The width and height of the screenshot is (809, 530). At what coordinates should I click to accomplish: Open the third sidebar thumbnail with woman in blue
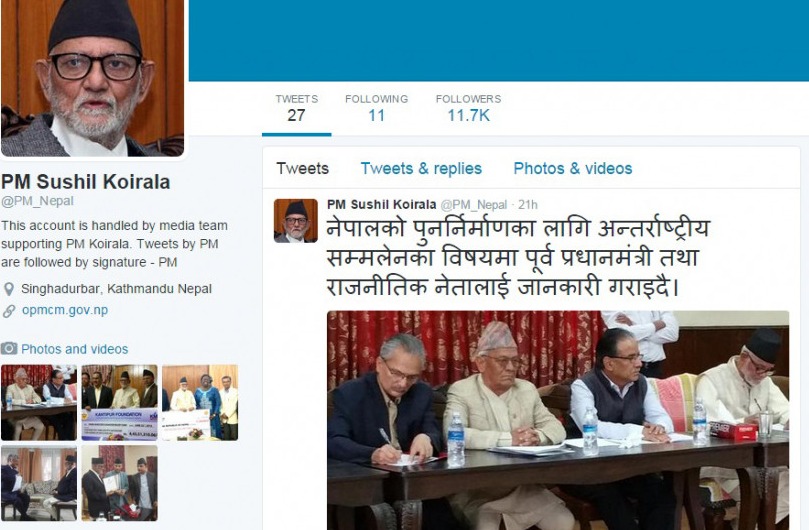200,403
